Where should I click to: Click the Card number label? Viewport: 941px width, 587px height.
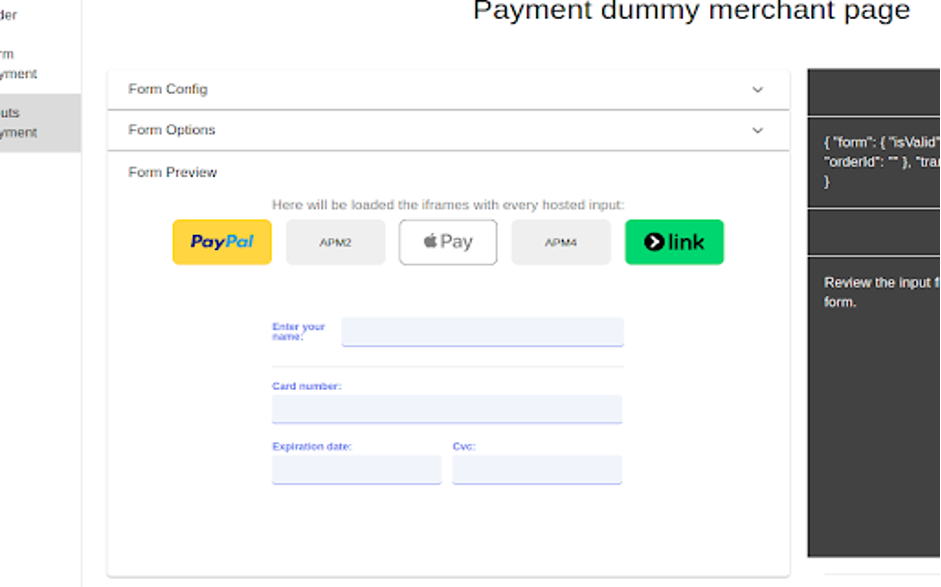pyautogui.click(x=307, y=386)
